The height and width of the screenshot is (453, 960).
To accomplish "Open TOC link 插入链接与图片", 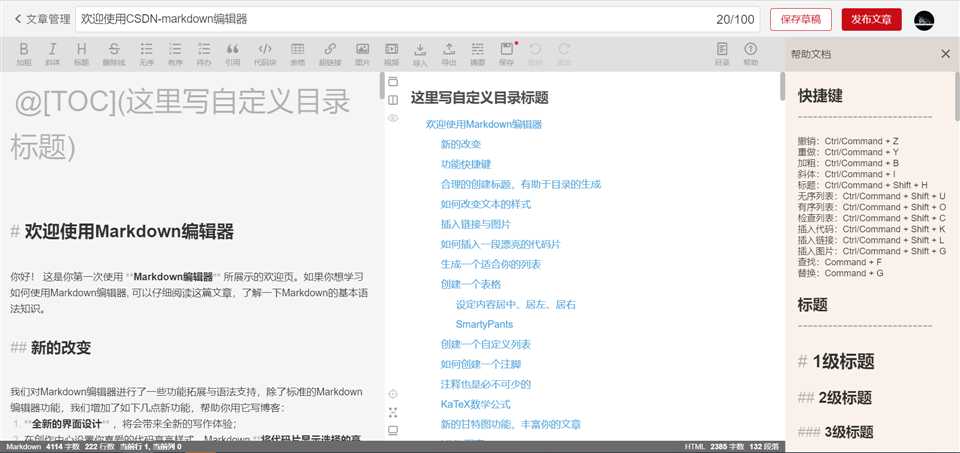I will click(476, 225).
